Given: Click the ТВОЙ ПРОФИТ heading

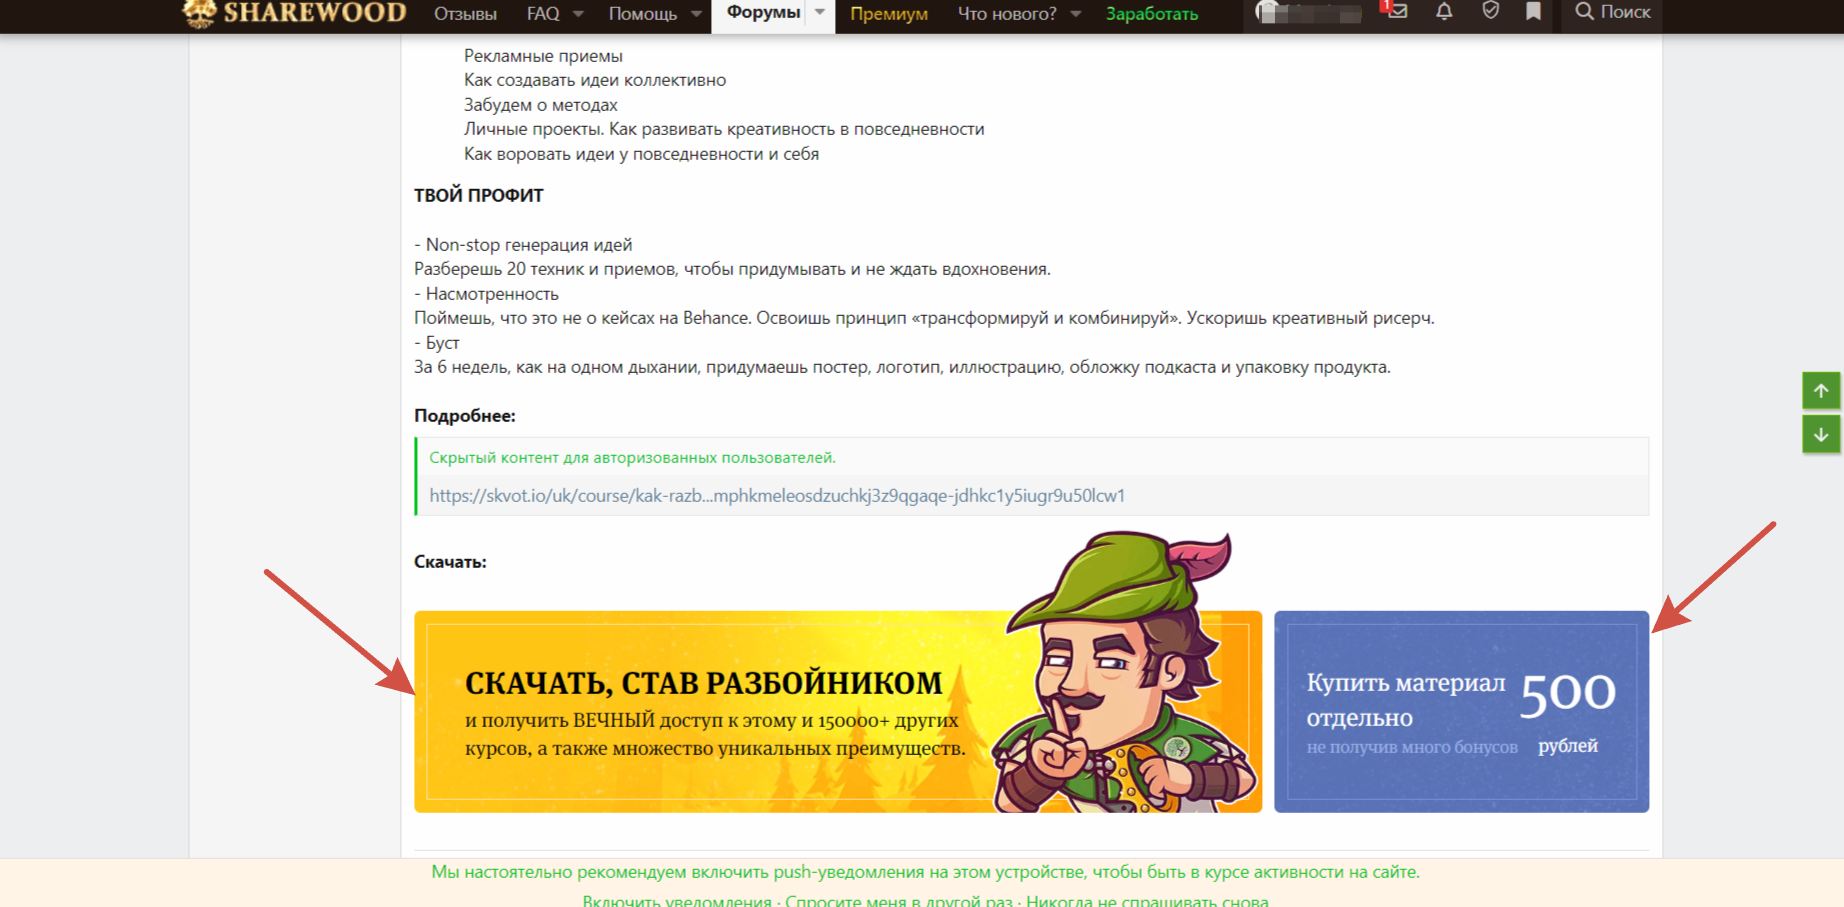Looking at the screenshot, I should [x=479, y=196].
